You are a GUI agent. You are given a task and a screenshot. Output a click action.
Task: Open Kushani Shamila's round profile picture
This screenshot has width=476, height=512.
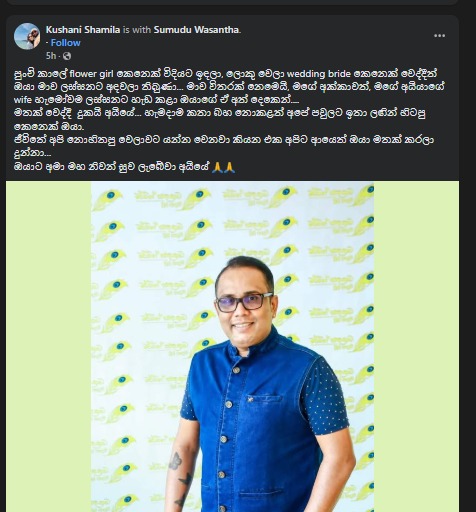[x=27, y=36]
